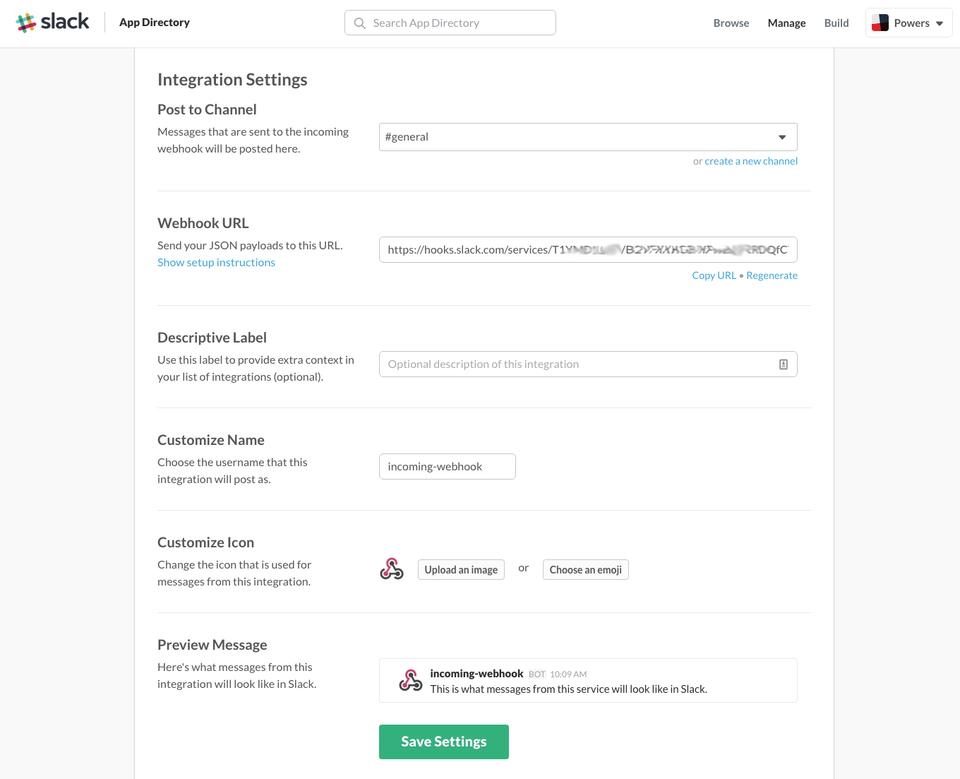This screenshot has width=960, height=779.
Task: Open the Build menu item
Action: (x=836, y=23)
